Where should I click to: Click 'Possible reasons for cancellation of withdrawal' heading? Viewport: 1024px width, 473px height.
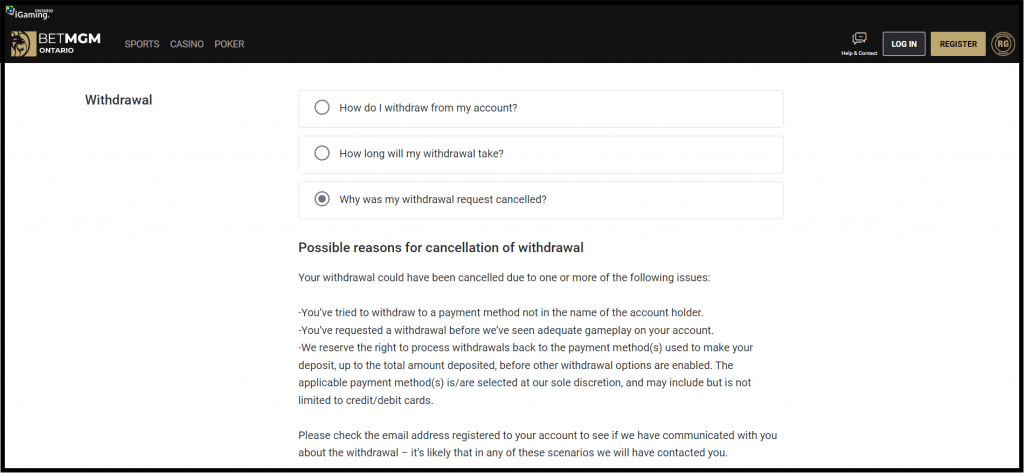tap(441, 248)
